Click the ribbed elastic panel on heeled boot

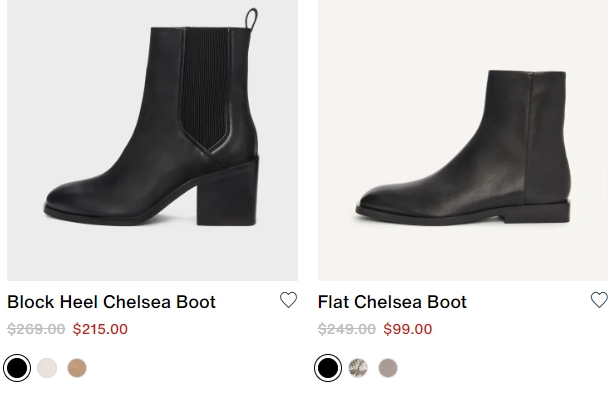click(205, 86)
